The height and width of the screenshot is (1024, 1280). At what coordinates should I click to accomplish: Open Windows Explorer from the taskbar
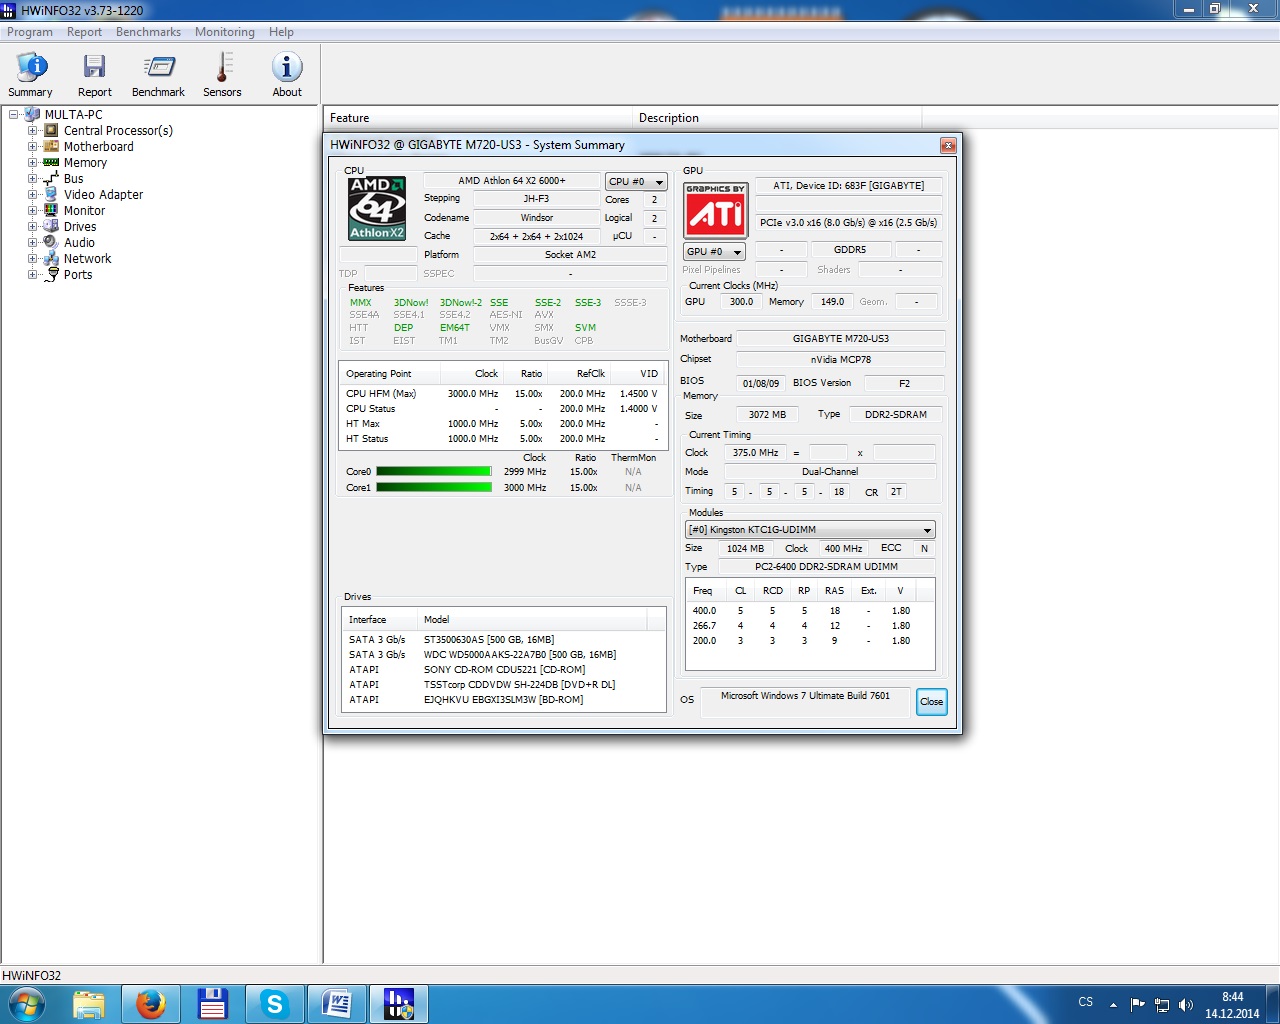pyautogui.click(x=89, y=1004)
